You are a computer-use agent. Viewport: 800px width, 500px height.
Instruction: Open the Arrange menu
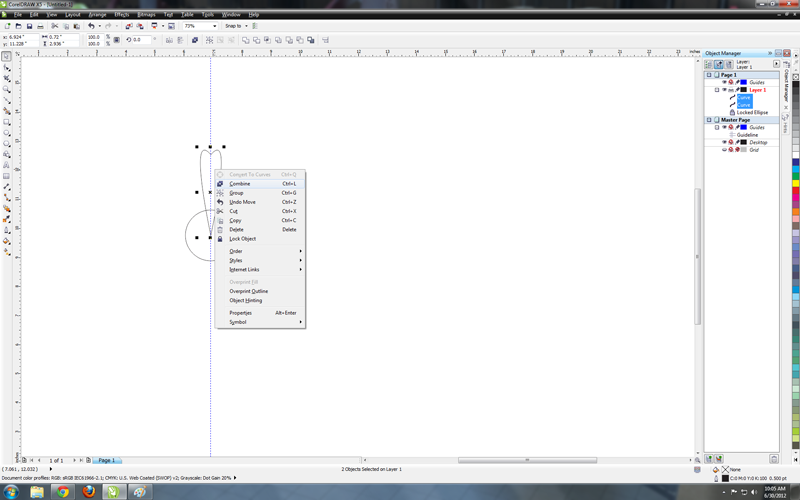97,15
